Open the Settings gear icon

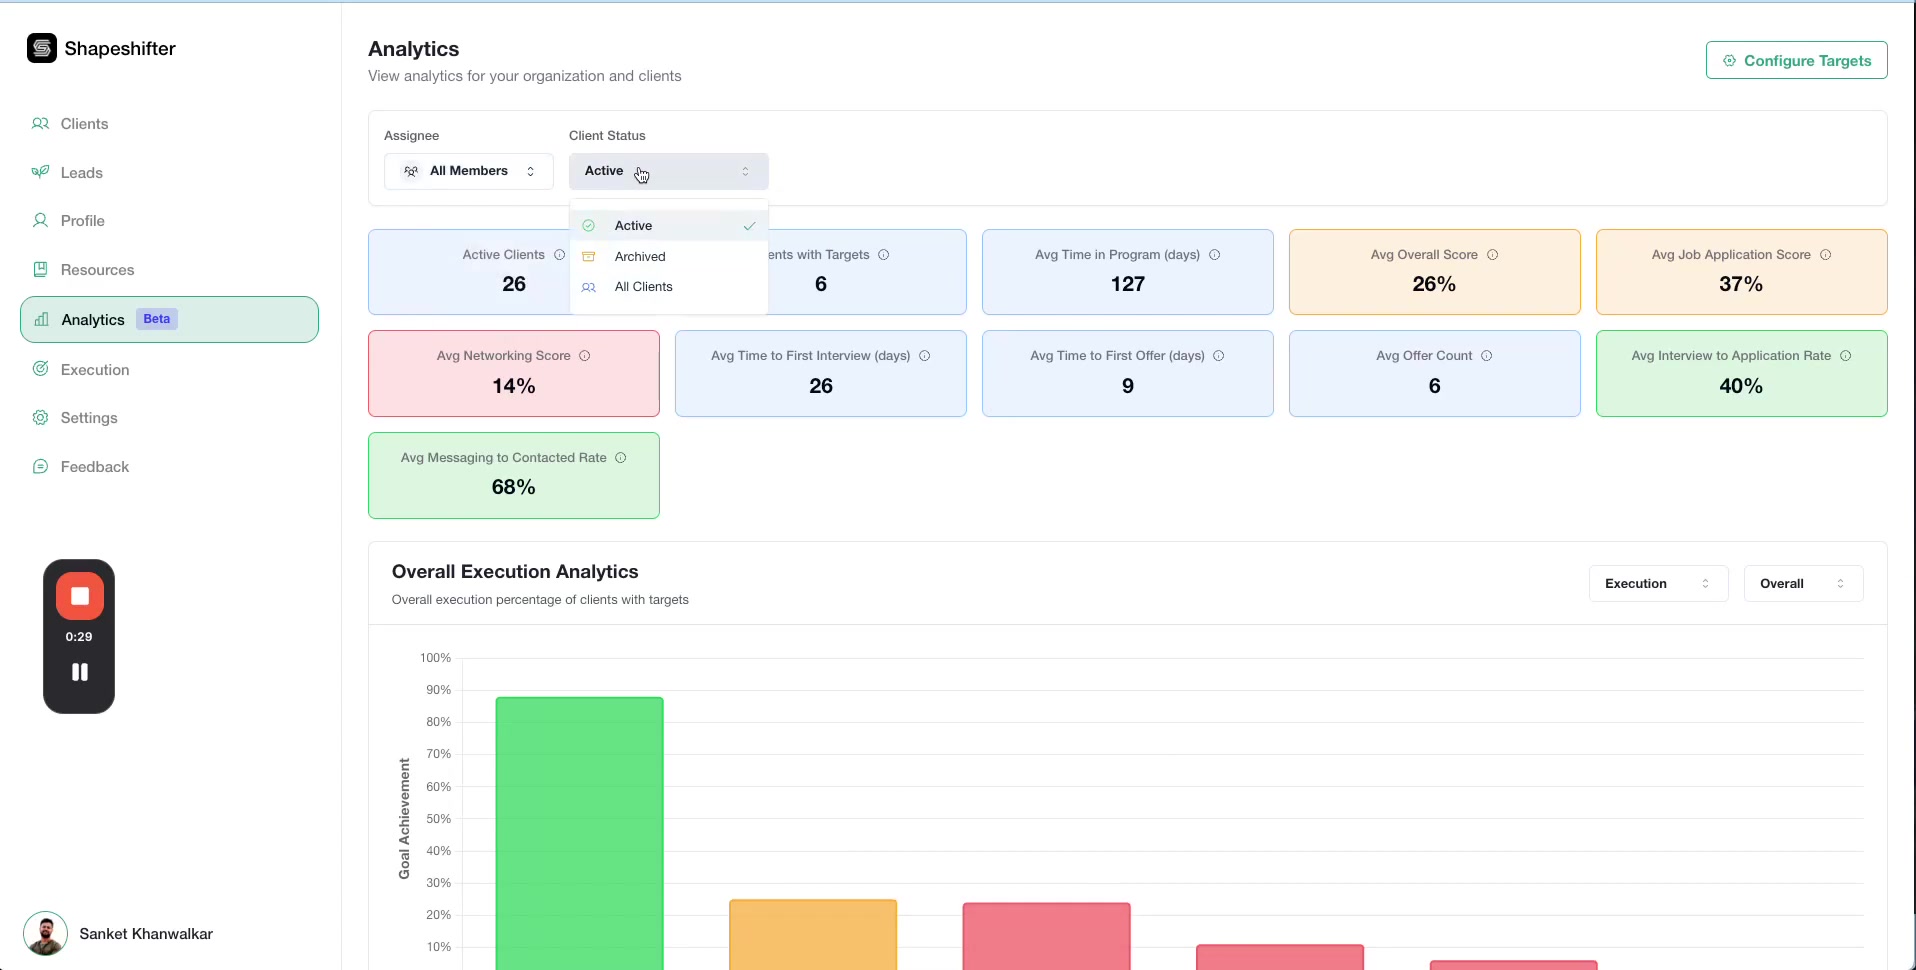pos(40,417)
